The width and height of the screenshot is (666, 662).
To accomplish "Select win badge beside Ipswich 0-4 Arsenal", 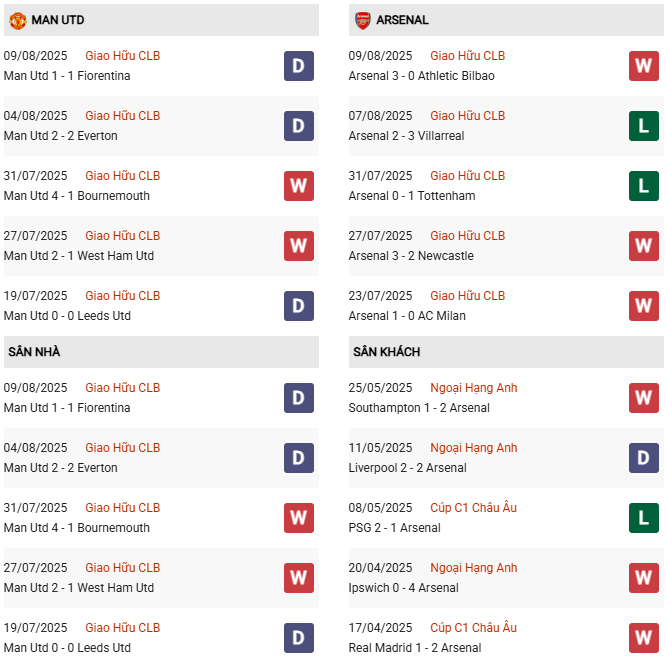I will click(x=643, y=578).
